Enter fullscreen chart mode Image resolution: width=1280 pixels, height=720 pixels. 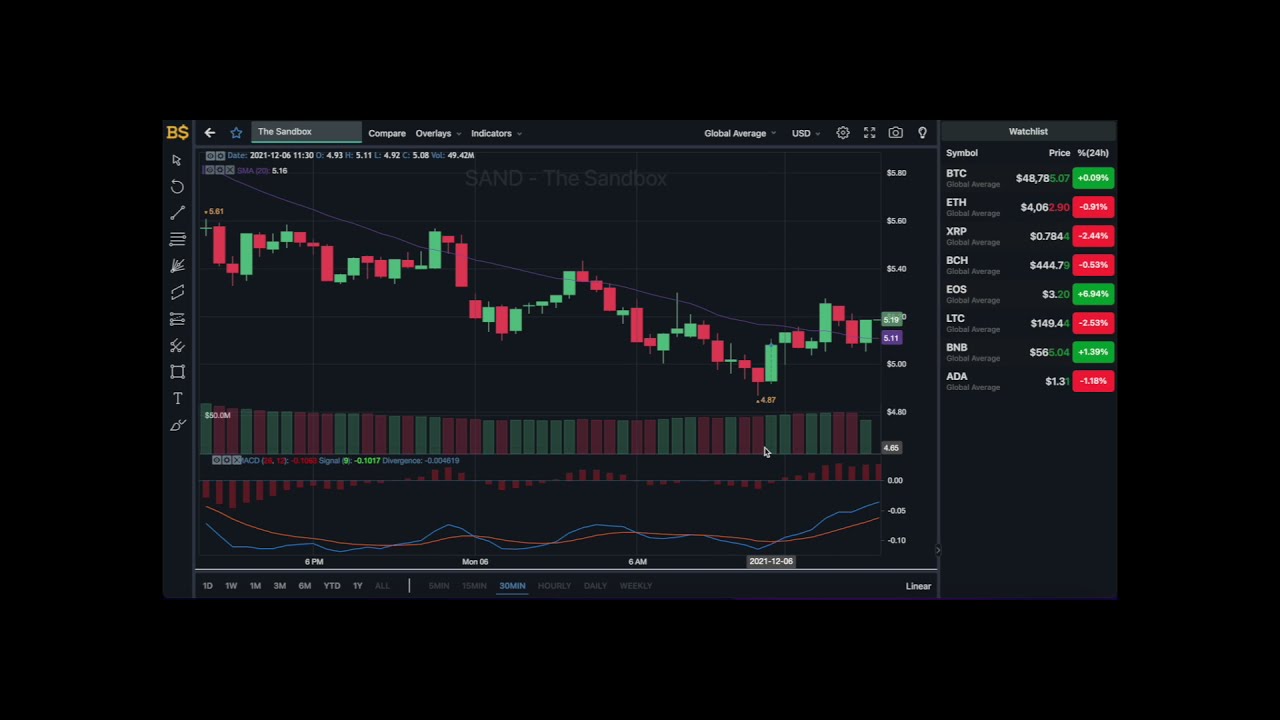tap(869, 133)
